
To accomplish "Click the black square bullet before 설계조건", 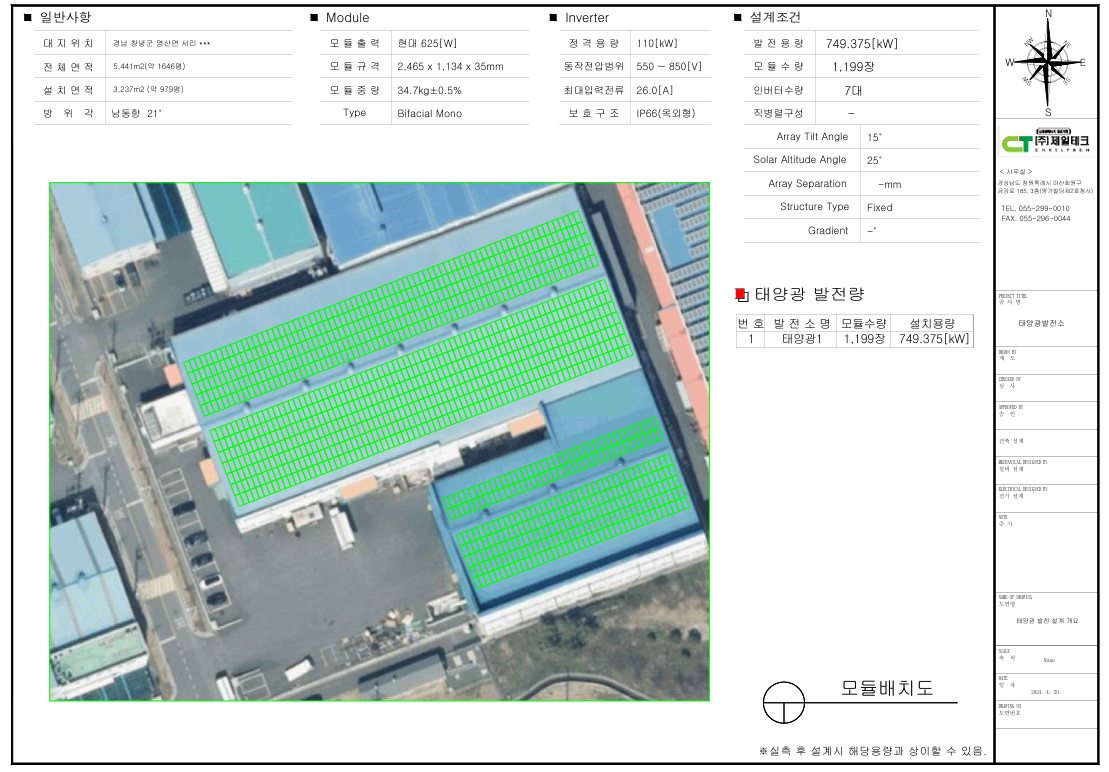I will tap(737, 18).
